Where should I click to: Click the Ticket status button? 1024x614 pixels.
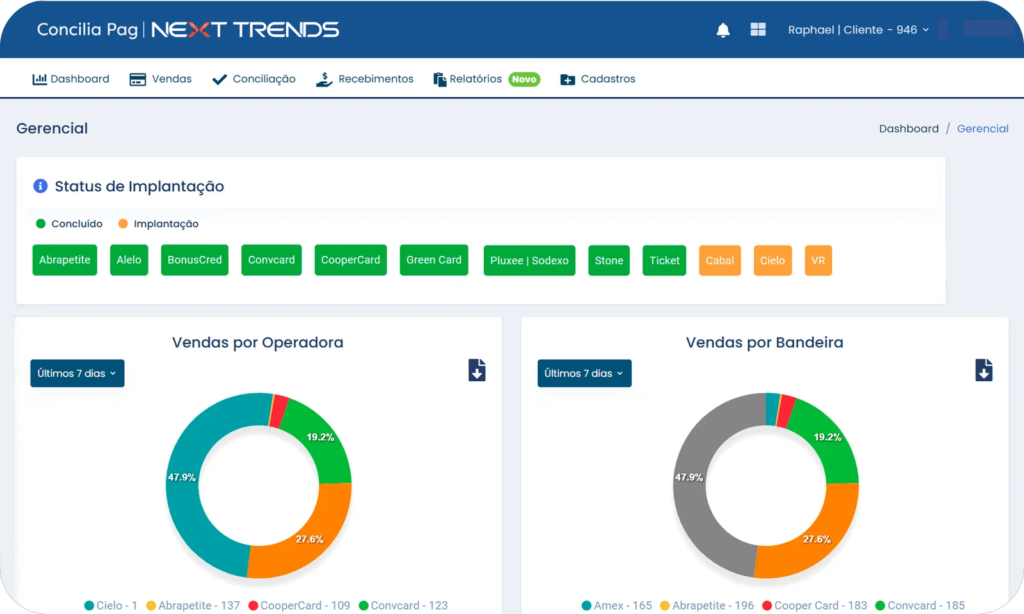point(664,261)
